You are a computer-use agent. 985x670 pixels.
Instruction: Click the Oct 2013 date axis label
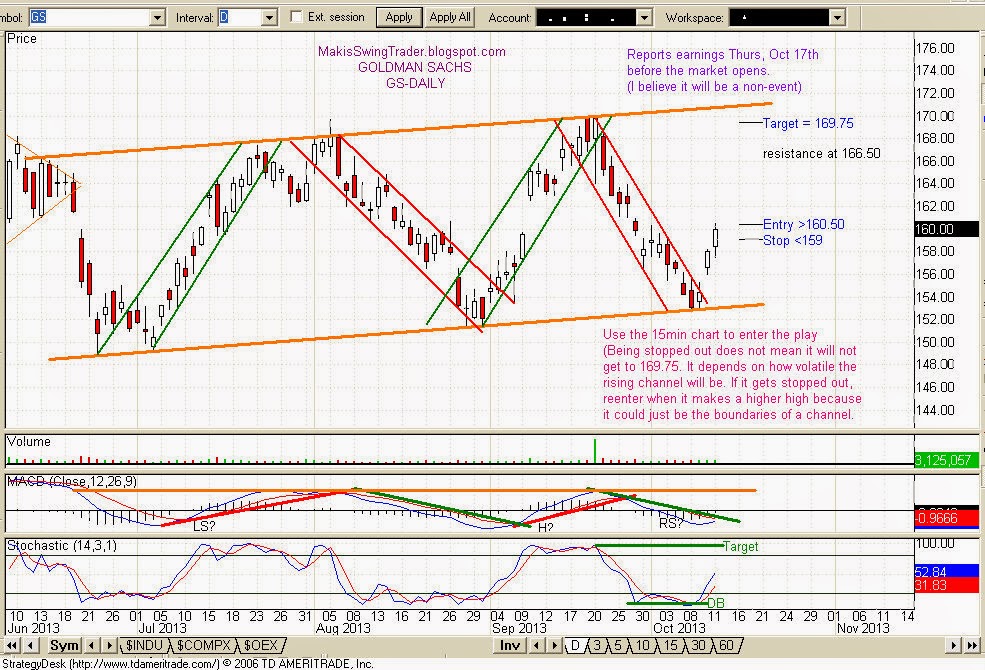(679, 629)
